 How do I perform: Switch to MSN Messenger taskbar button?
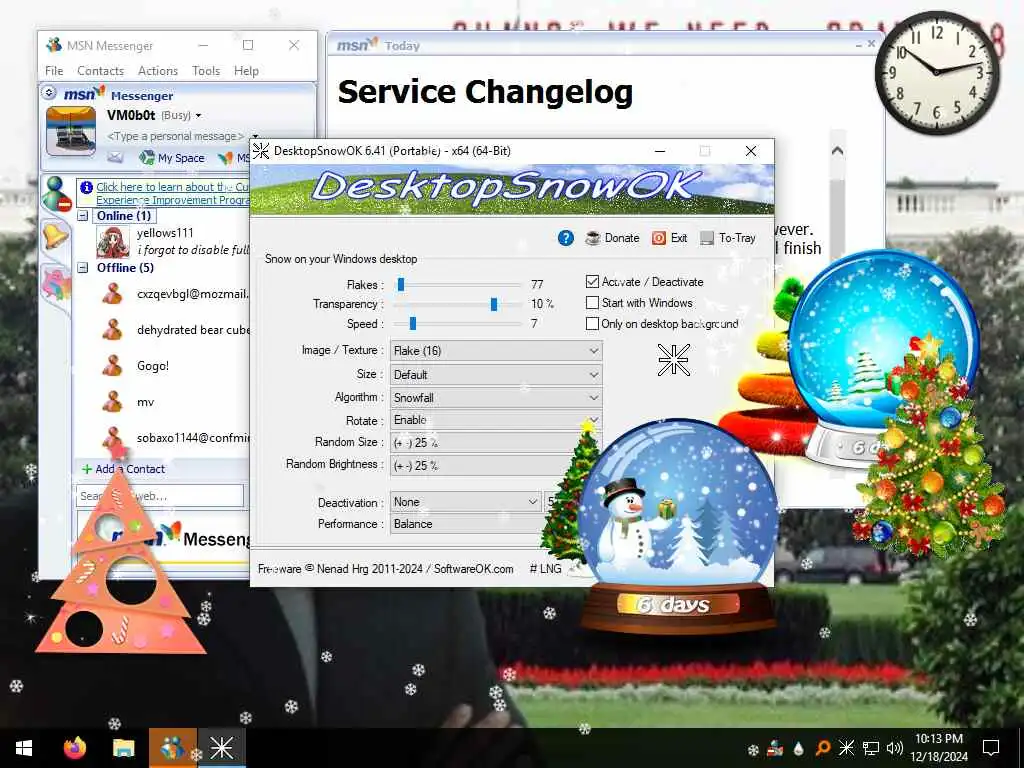(172, 748)
